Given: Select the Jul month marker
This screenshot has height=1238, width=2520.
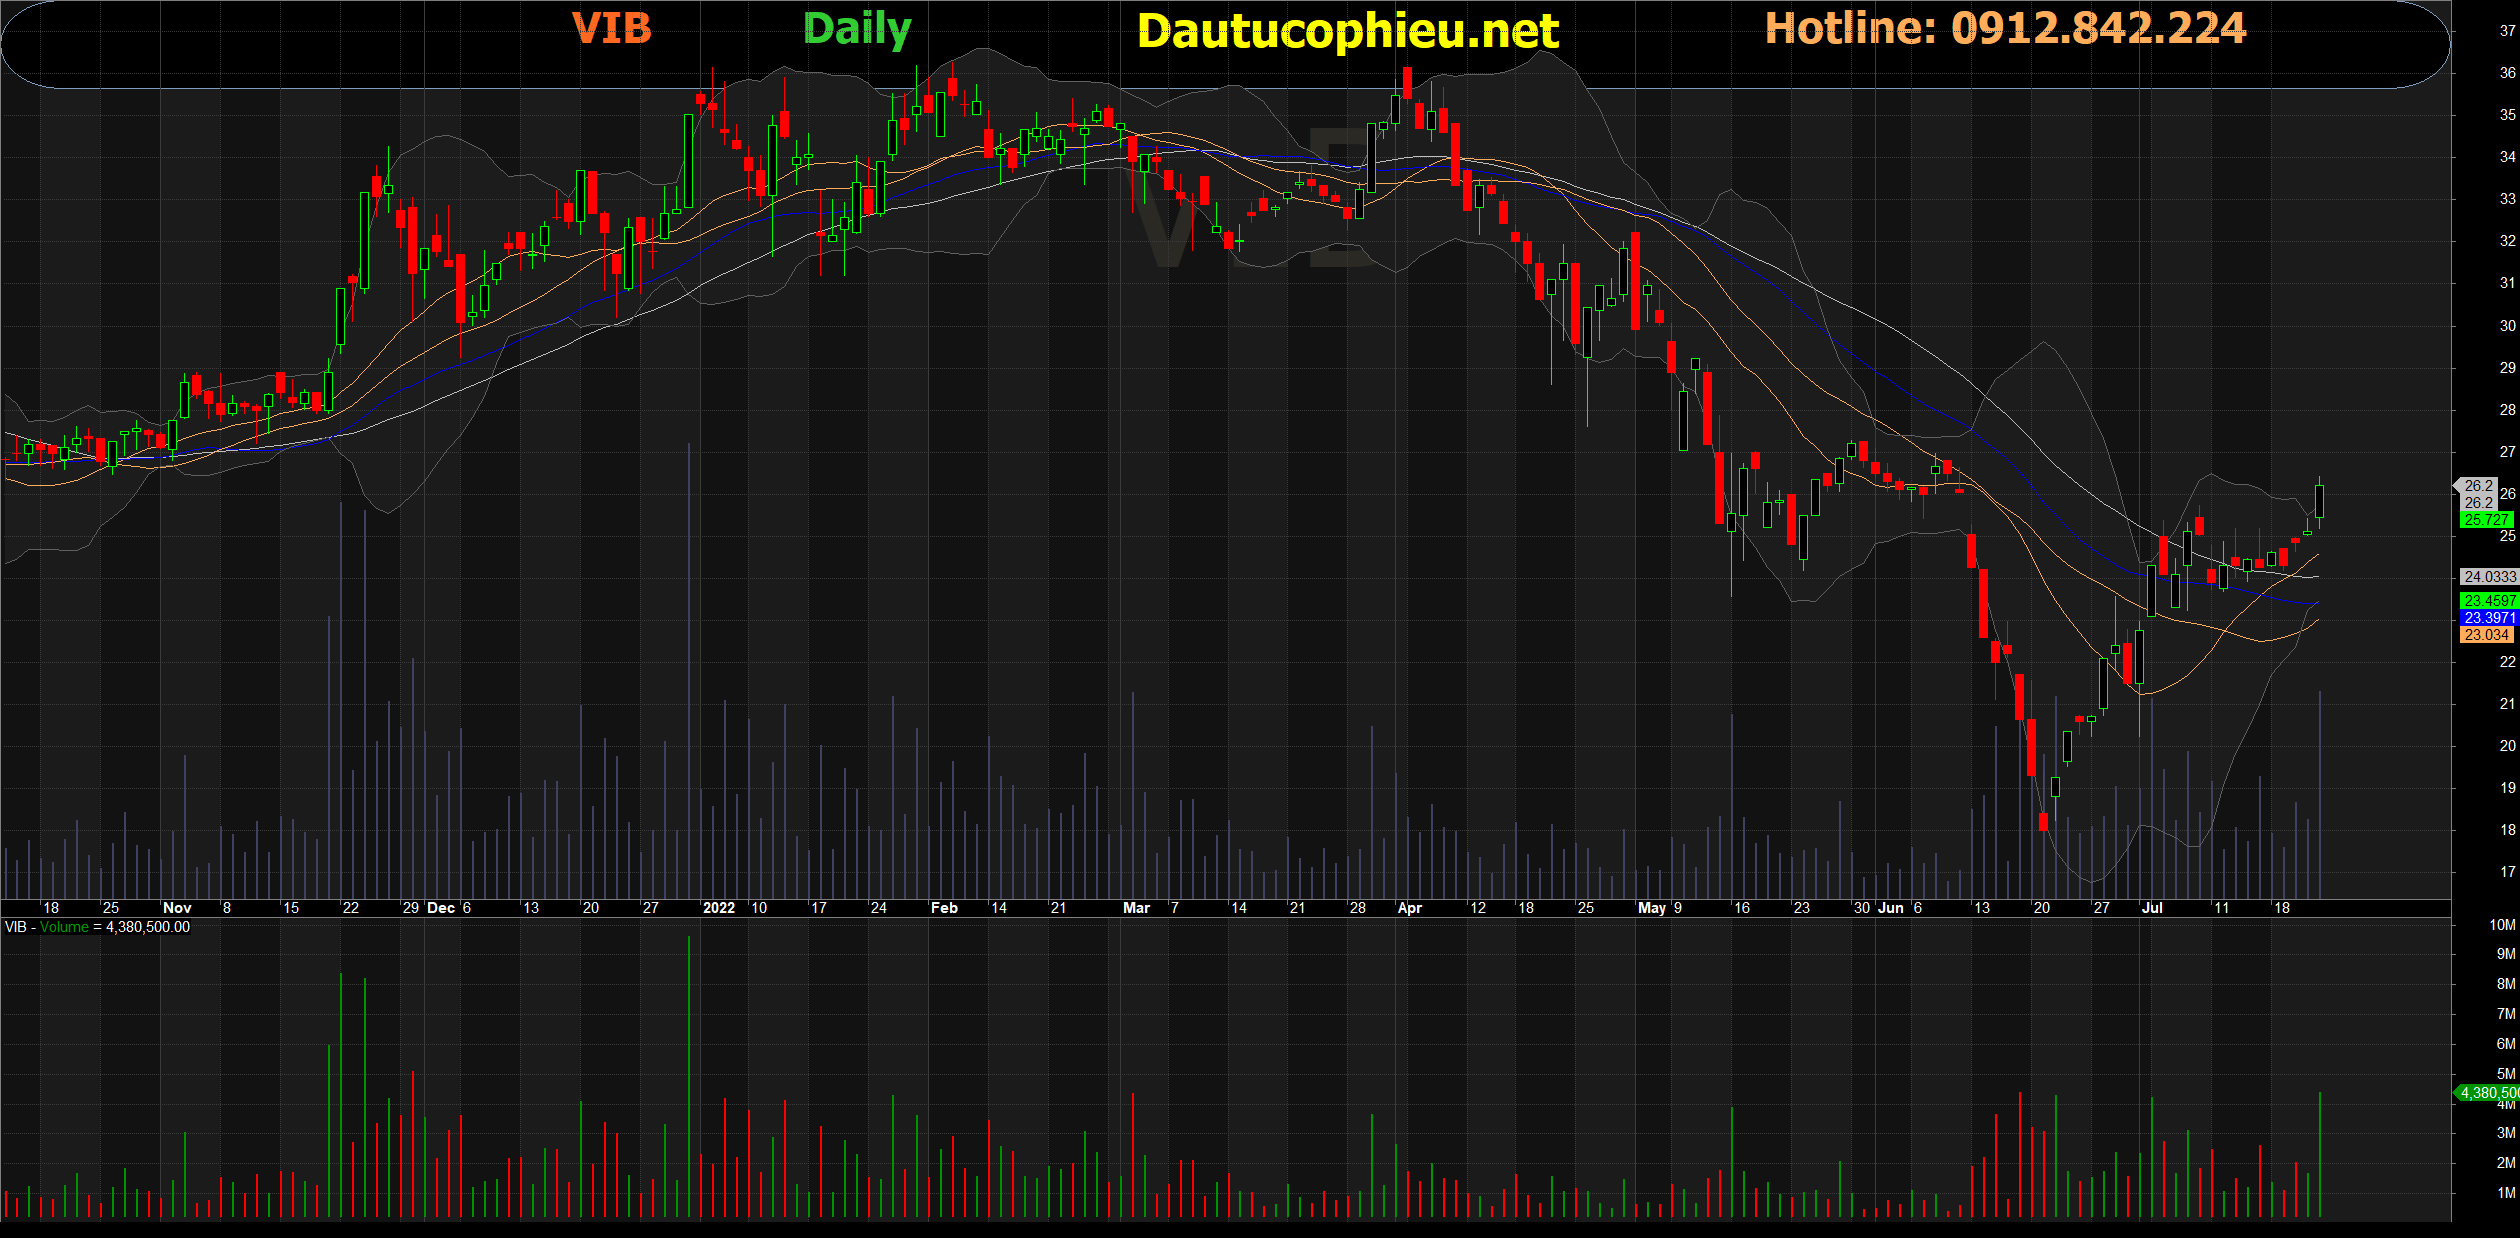Looking at the screenshot, I should (x=2152, y=908).
